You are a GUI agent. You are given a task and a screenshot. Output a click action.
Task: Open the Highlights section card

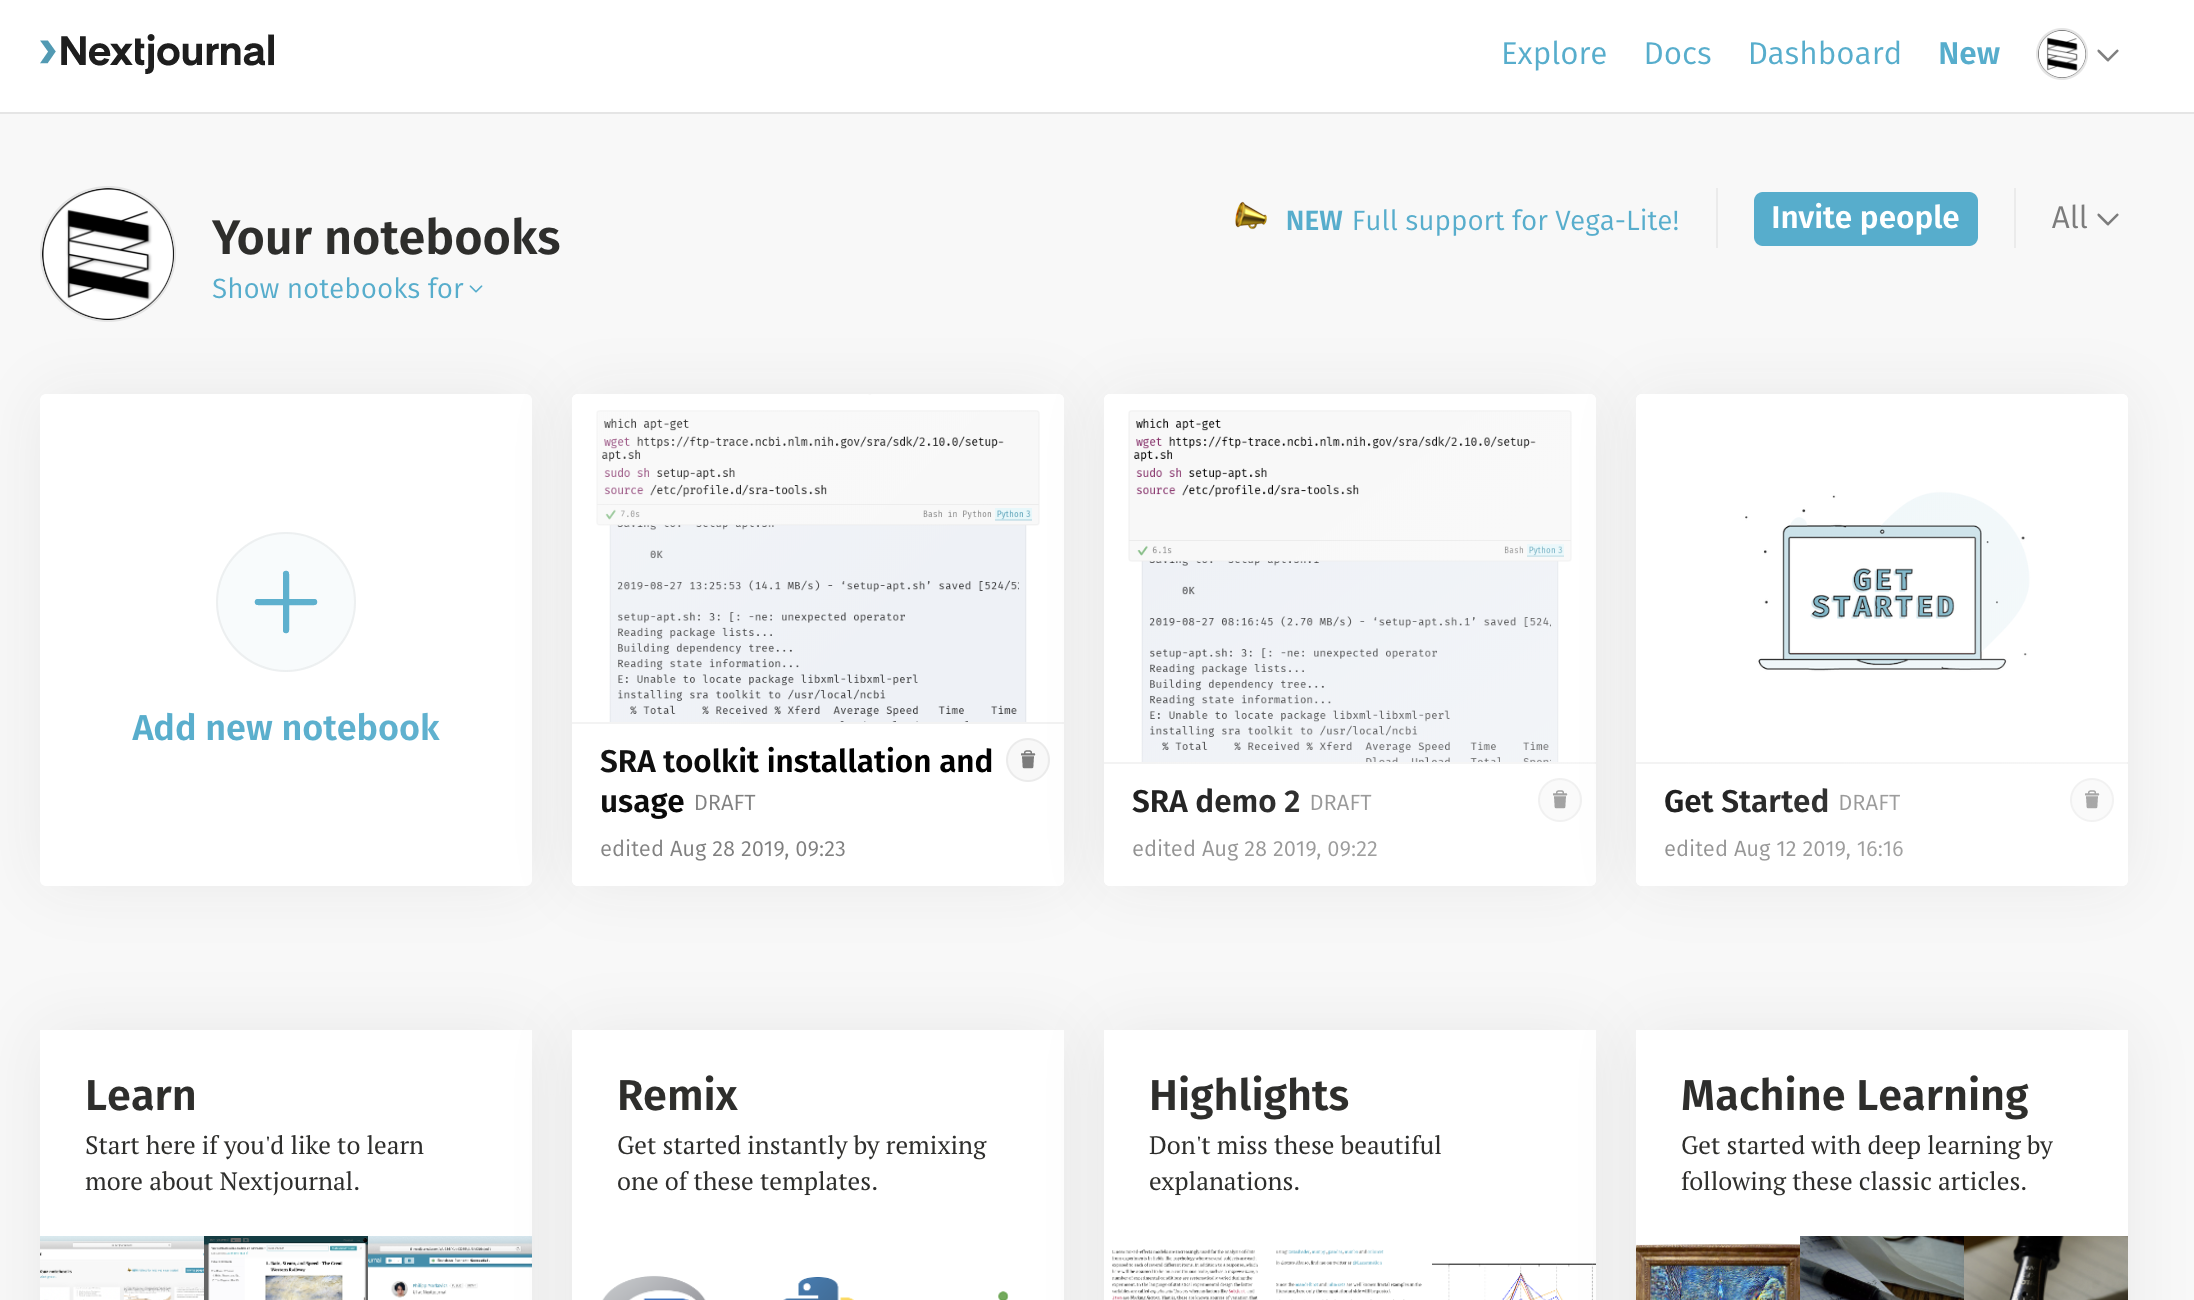point(1350,1165)
